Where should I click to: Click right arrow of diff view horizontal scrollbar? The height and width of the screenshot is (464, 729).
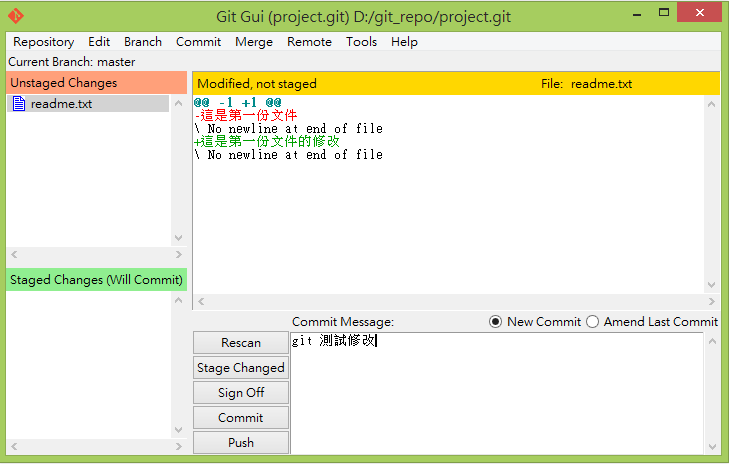pos(711,301)
